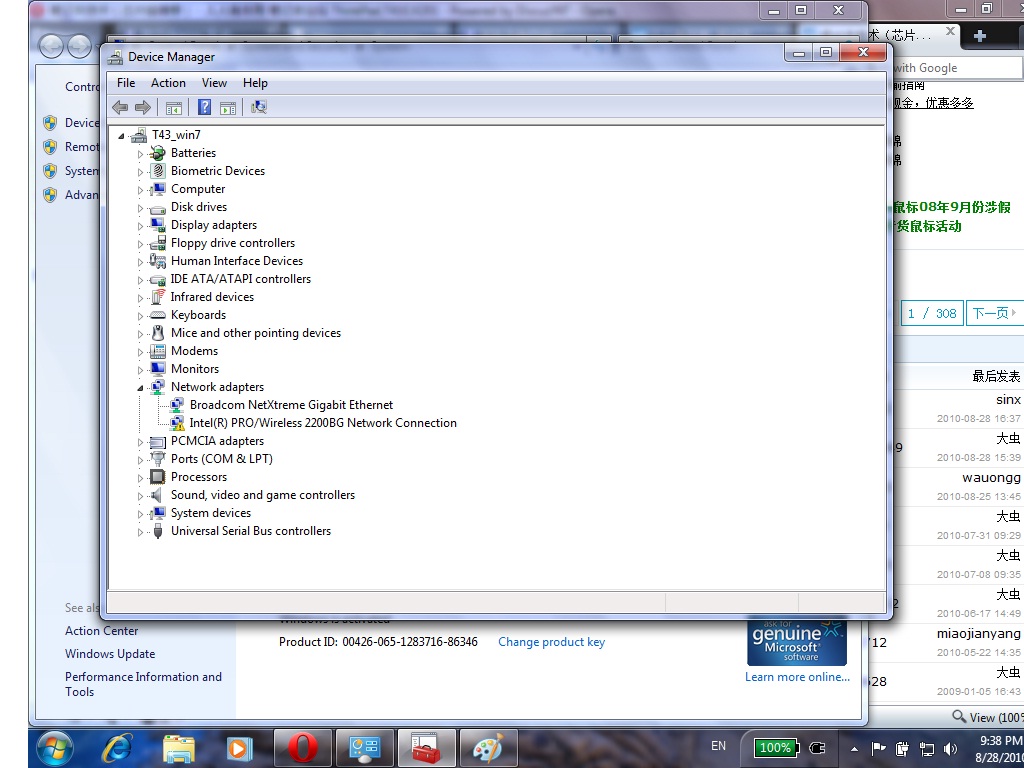Open the Help menu
The image size is (1024, 768).
[x=255, y=83]
